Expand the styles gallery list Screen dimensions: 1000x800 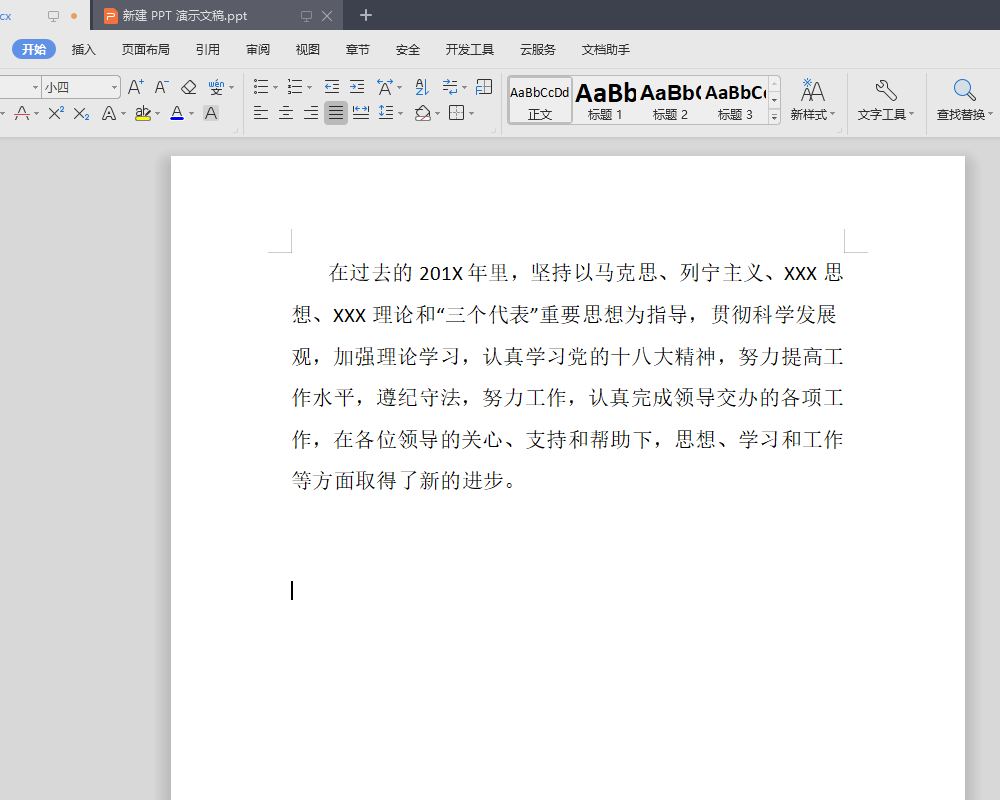774,117
